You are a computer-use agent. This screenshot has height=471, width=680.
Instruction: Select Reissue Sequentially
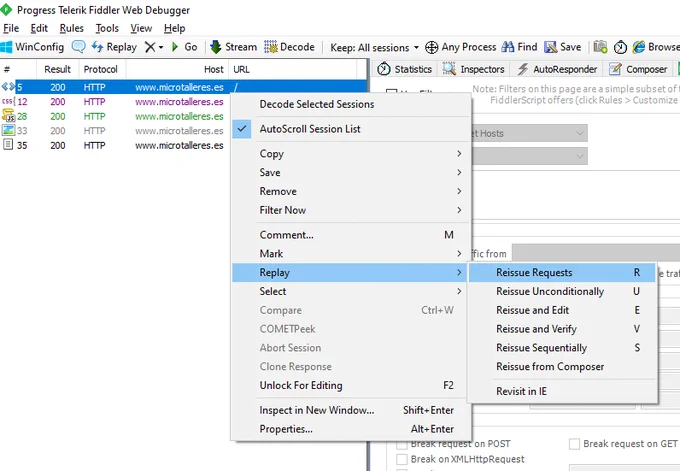pyautogui.click(x=562, y=348)
